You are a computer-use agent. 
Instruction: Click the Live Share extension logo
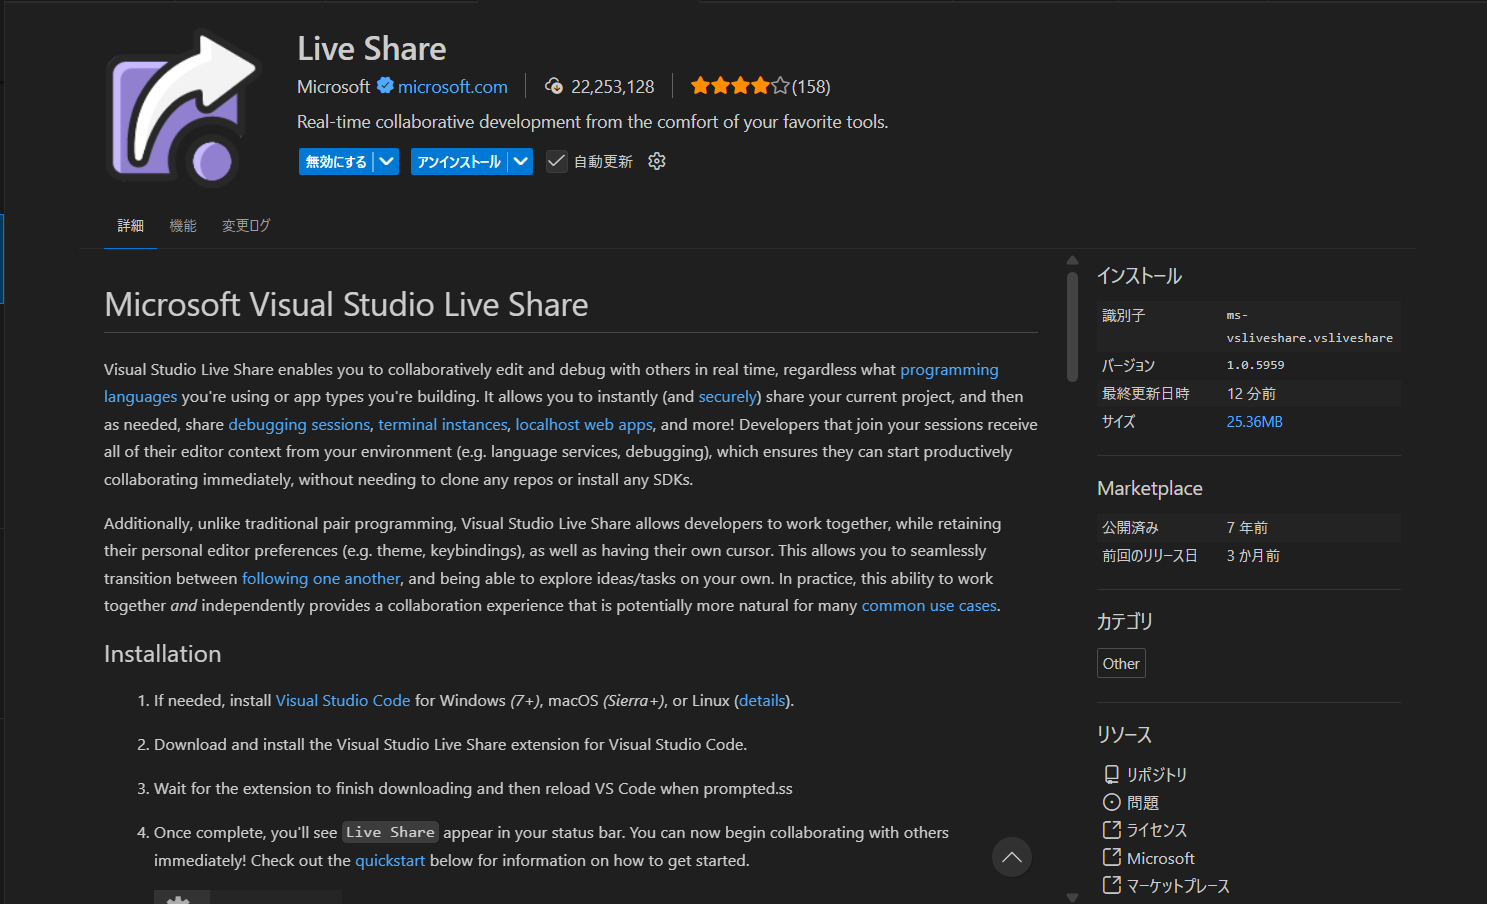(x=184, y=108)
